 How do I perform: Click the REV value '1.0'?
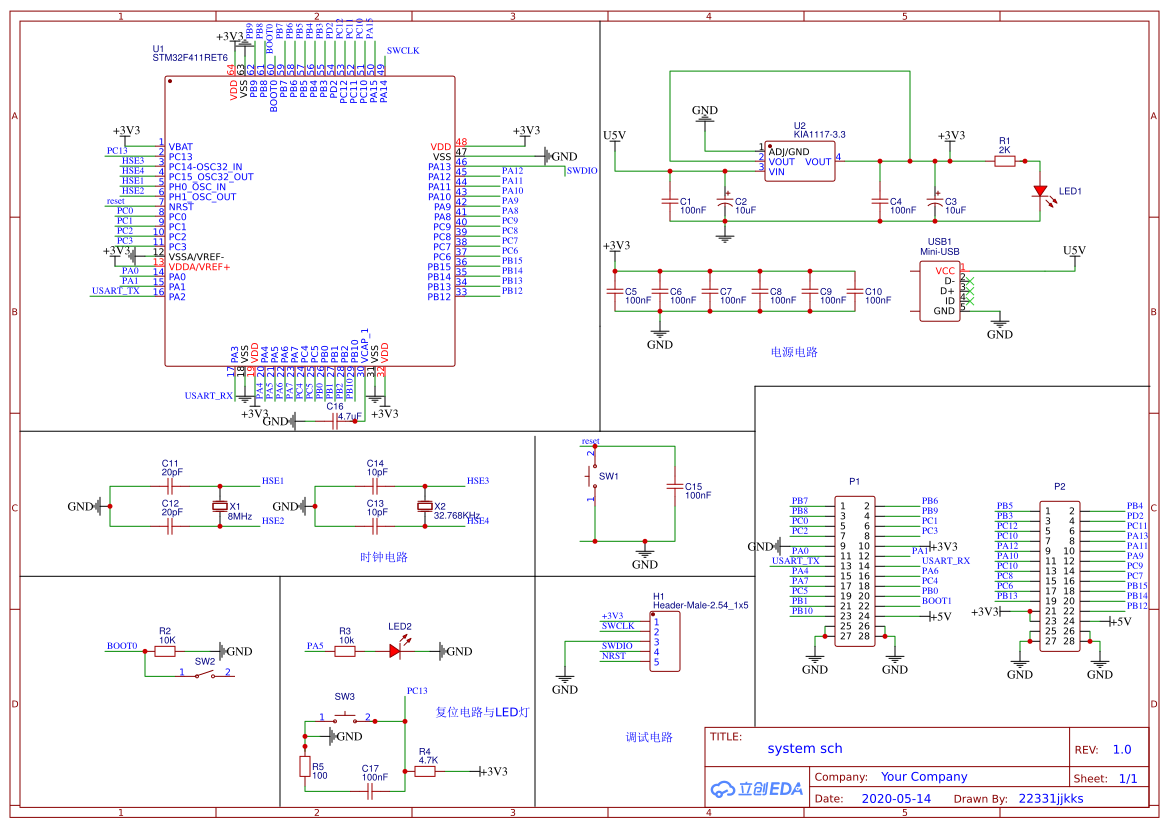1121,750
